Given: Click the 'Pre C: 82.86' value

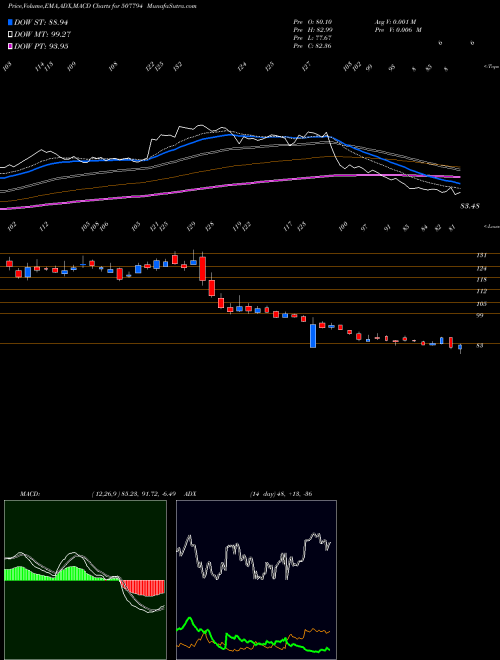Looking at the screenshot, I should point(312,46).
